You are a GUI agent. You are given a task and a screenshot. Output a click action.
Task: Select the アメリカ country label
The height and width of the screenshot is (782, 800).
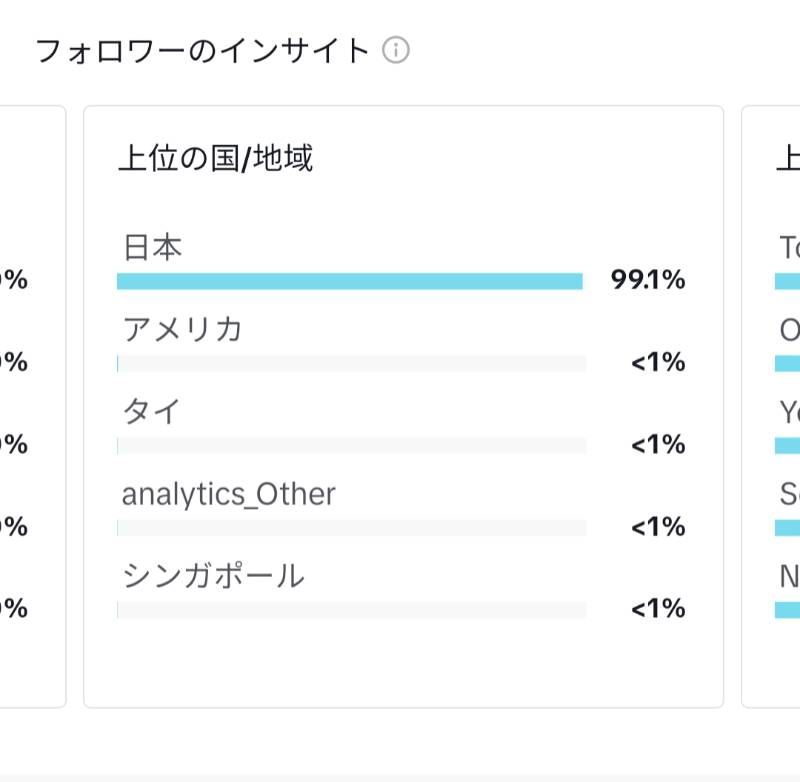(x=182, y=329)
